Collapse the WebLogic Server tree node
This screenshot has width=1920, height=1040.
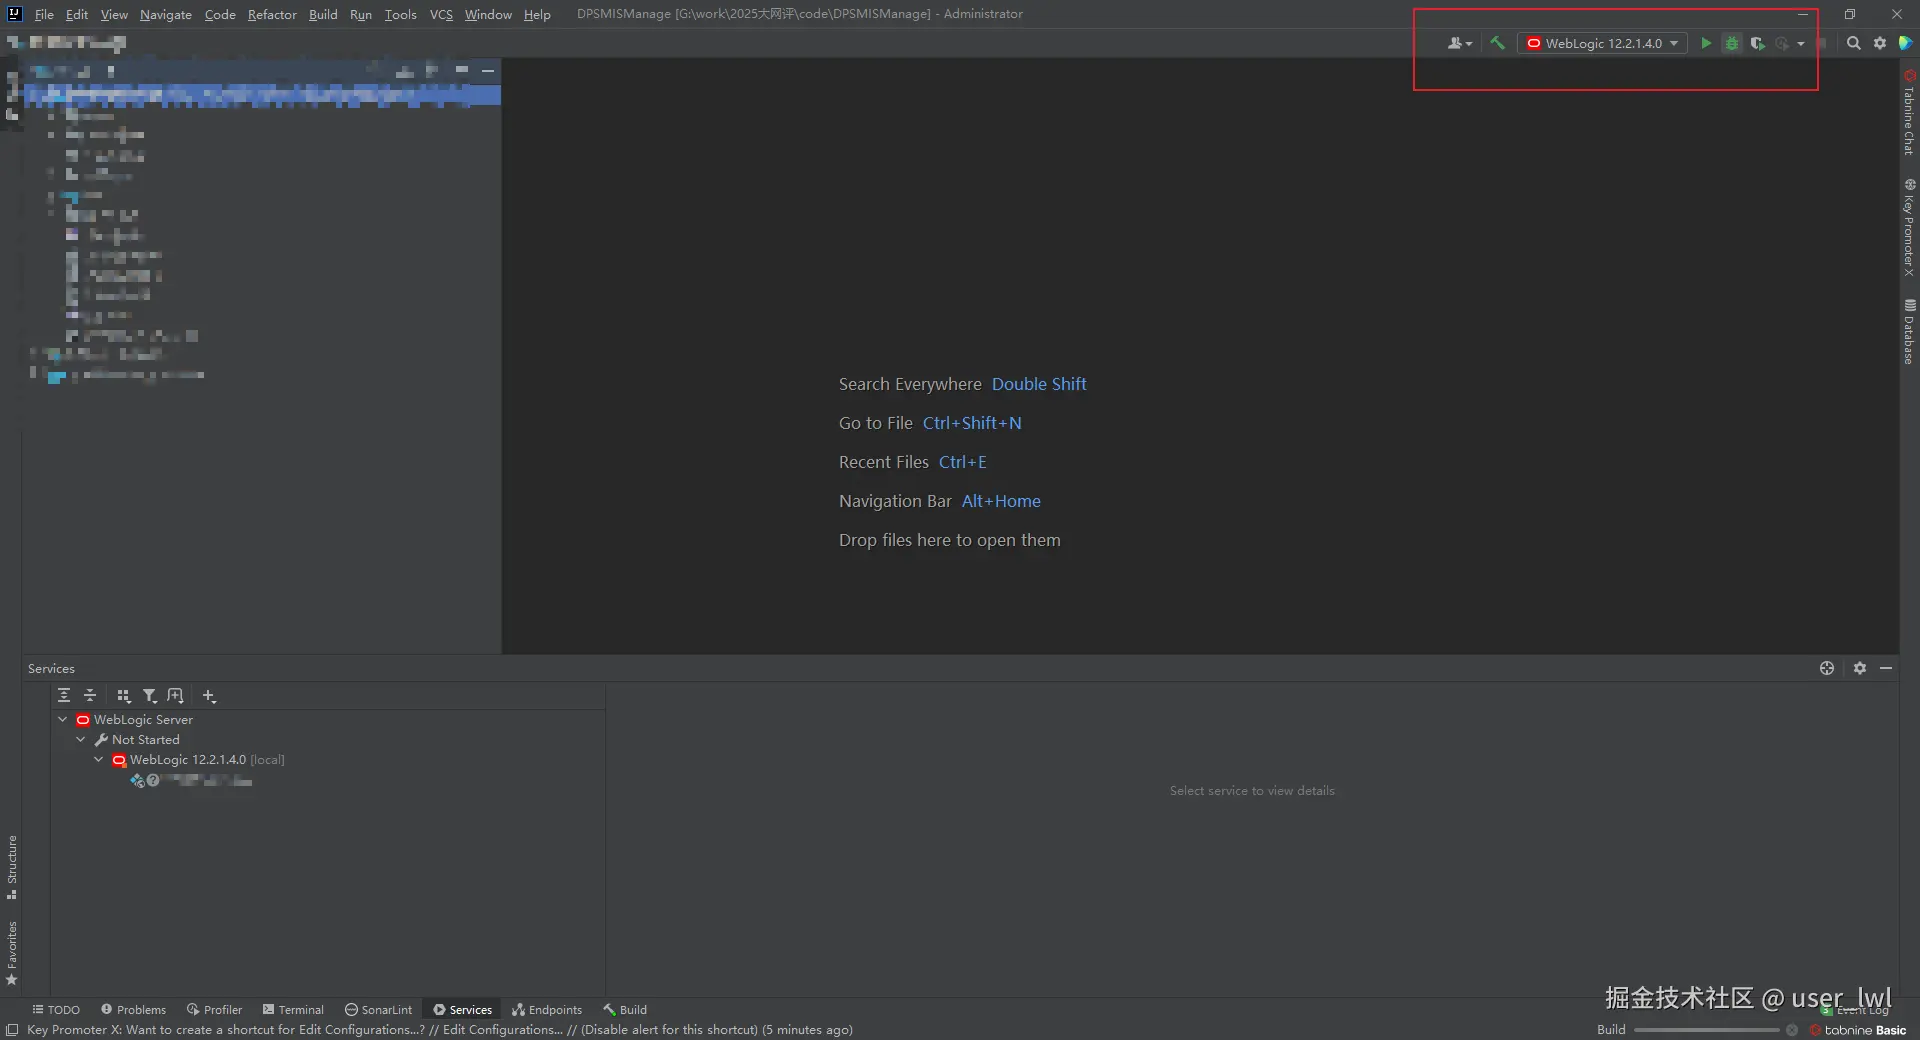click(x=63, y=719)
